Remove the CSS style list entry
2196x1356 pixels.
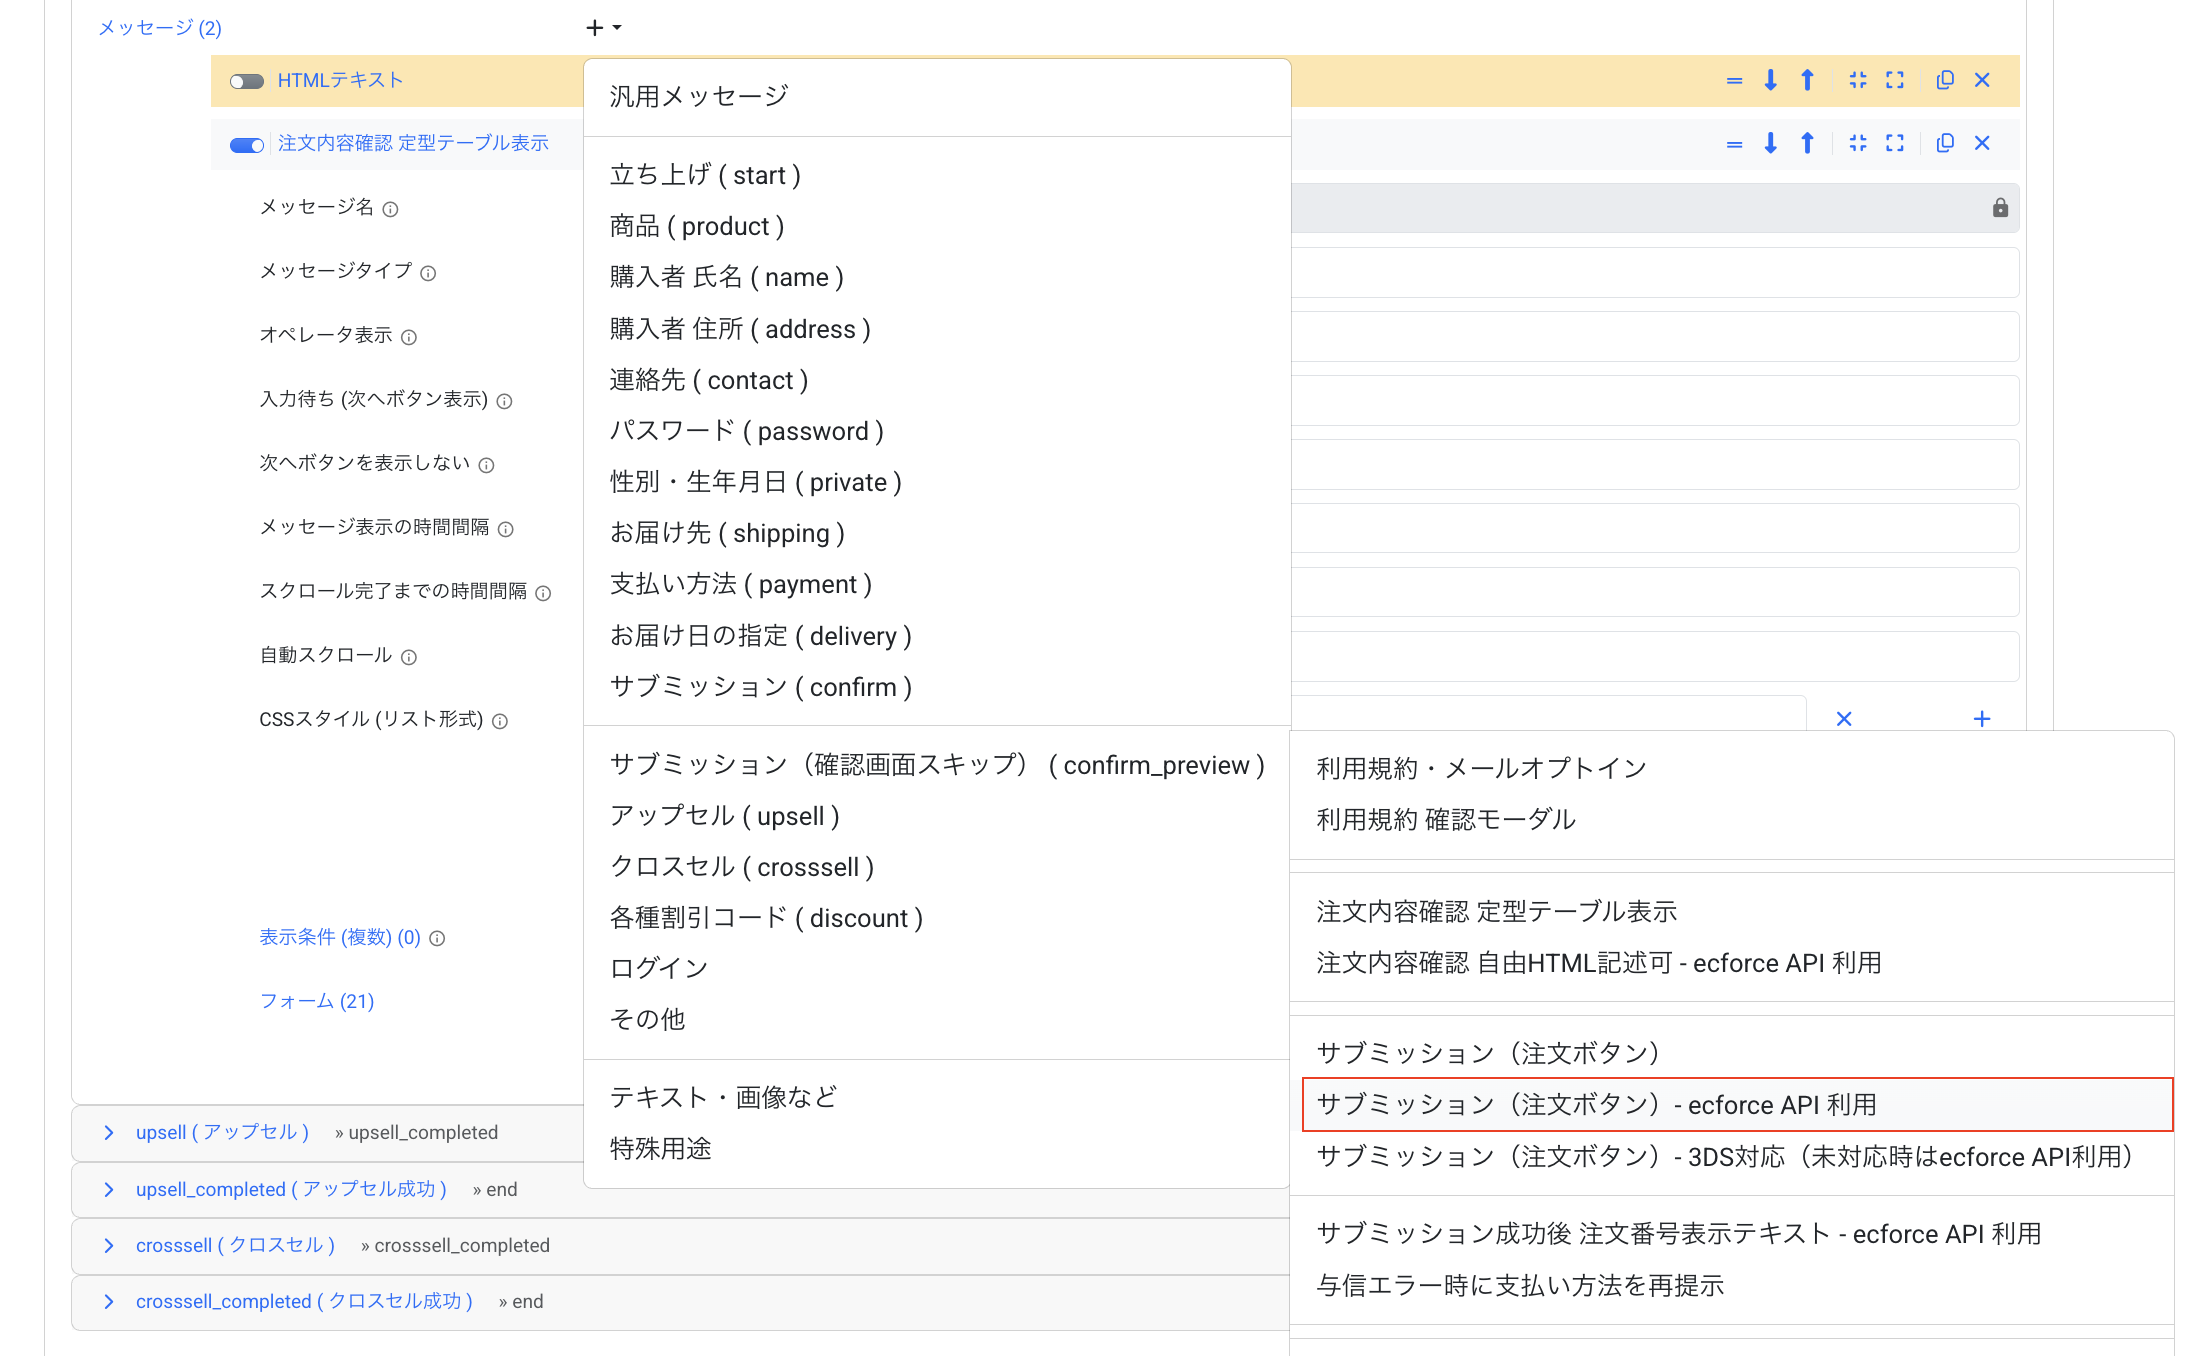[1844, 718]
